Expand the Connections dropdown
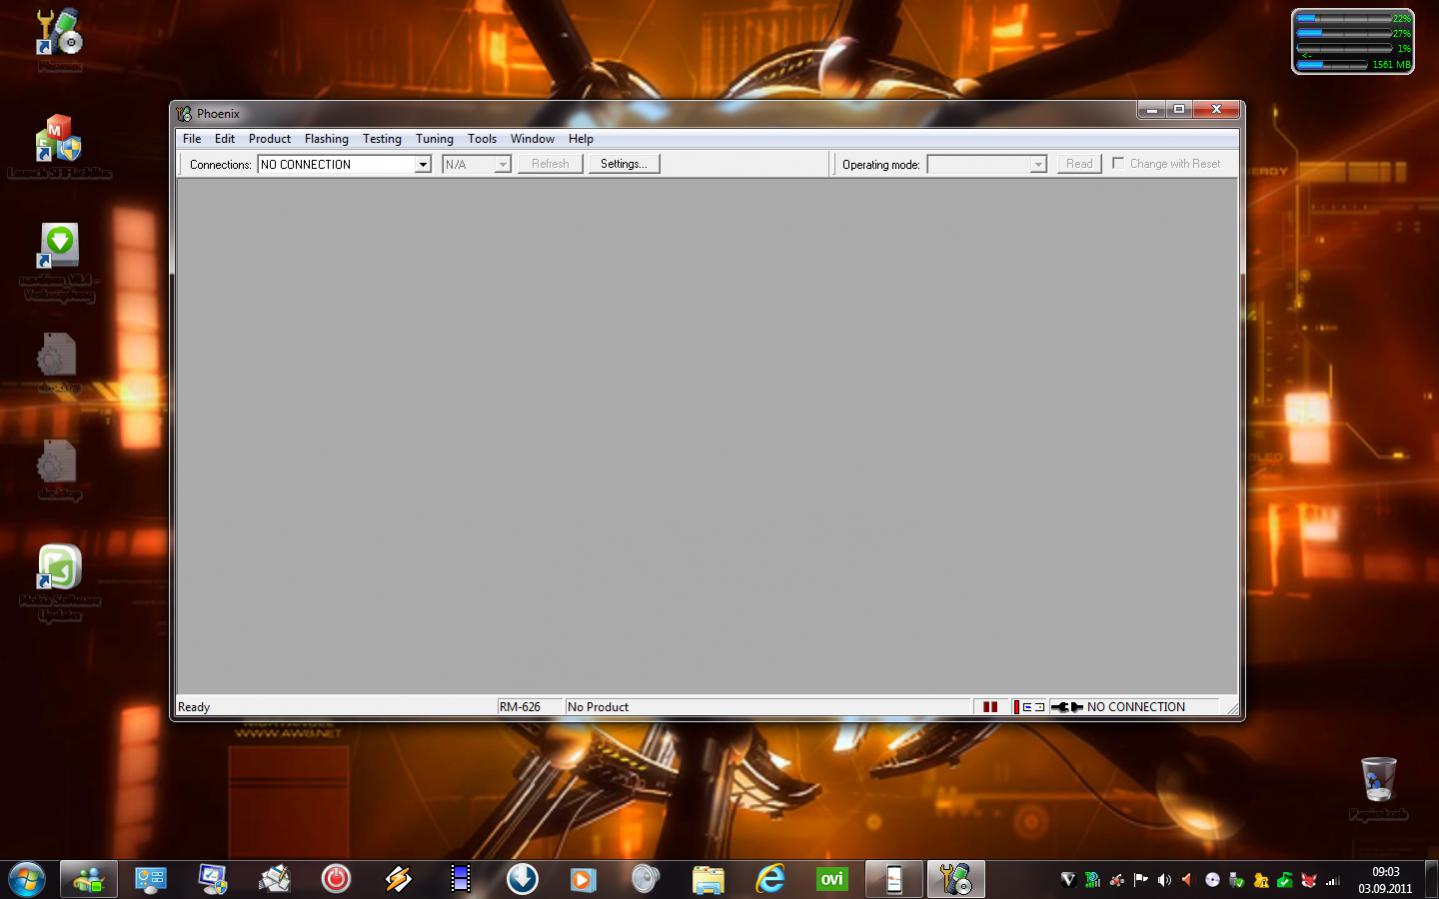1439x899 pixels. (423, 164)
